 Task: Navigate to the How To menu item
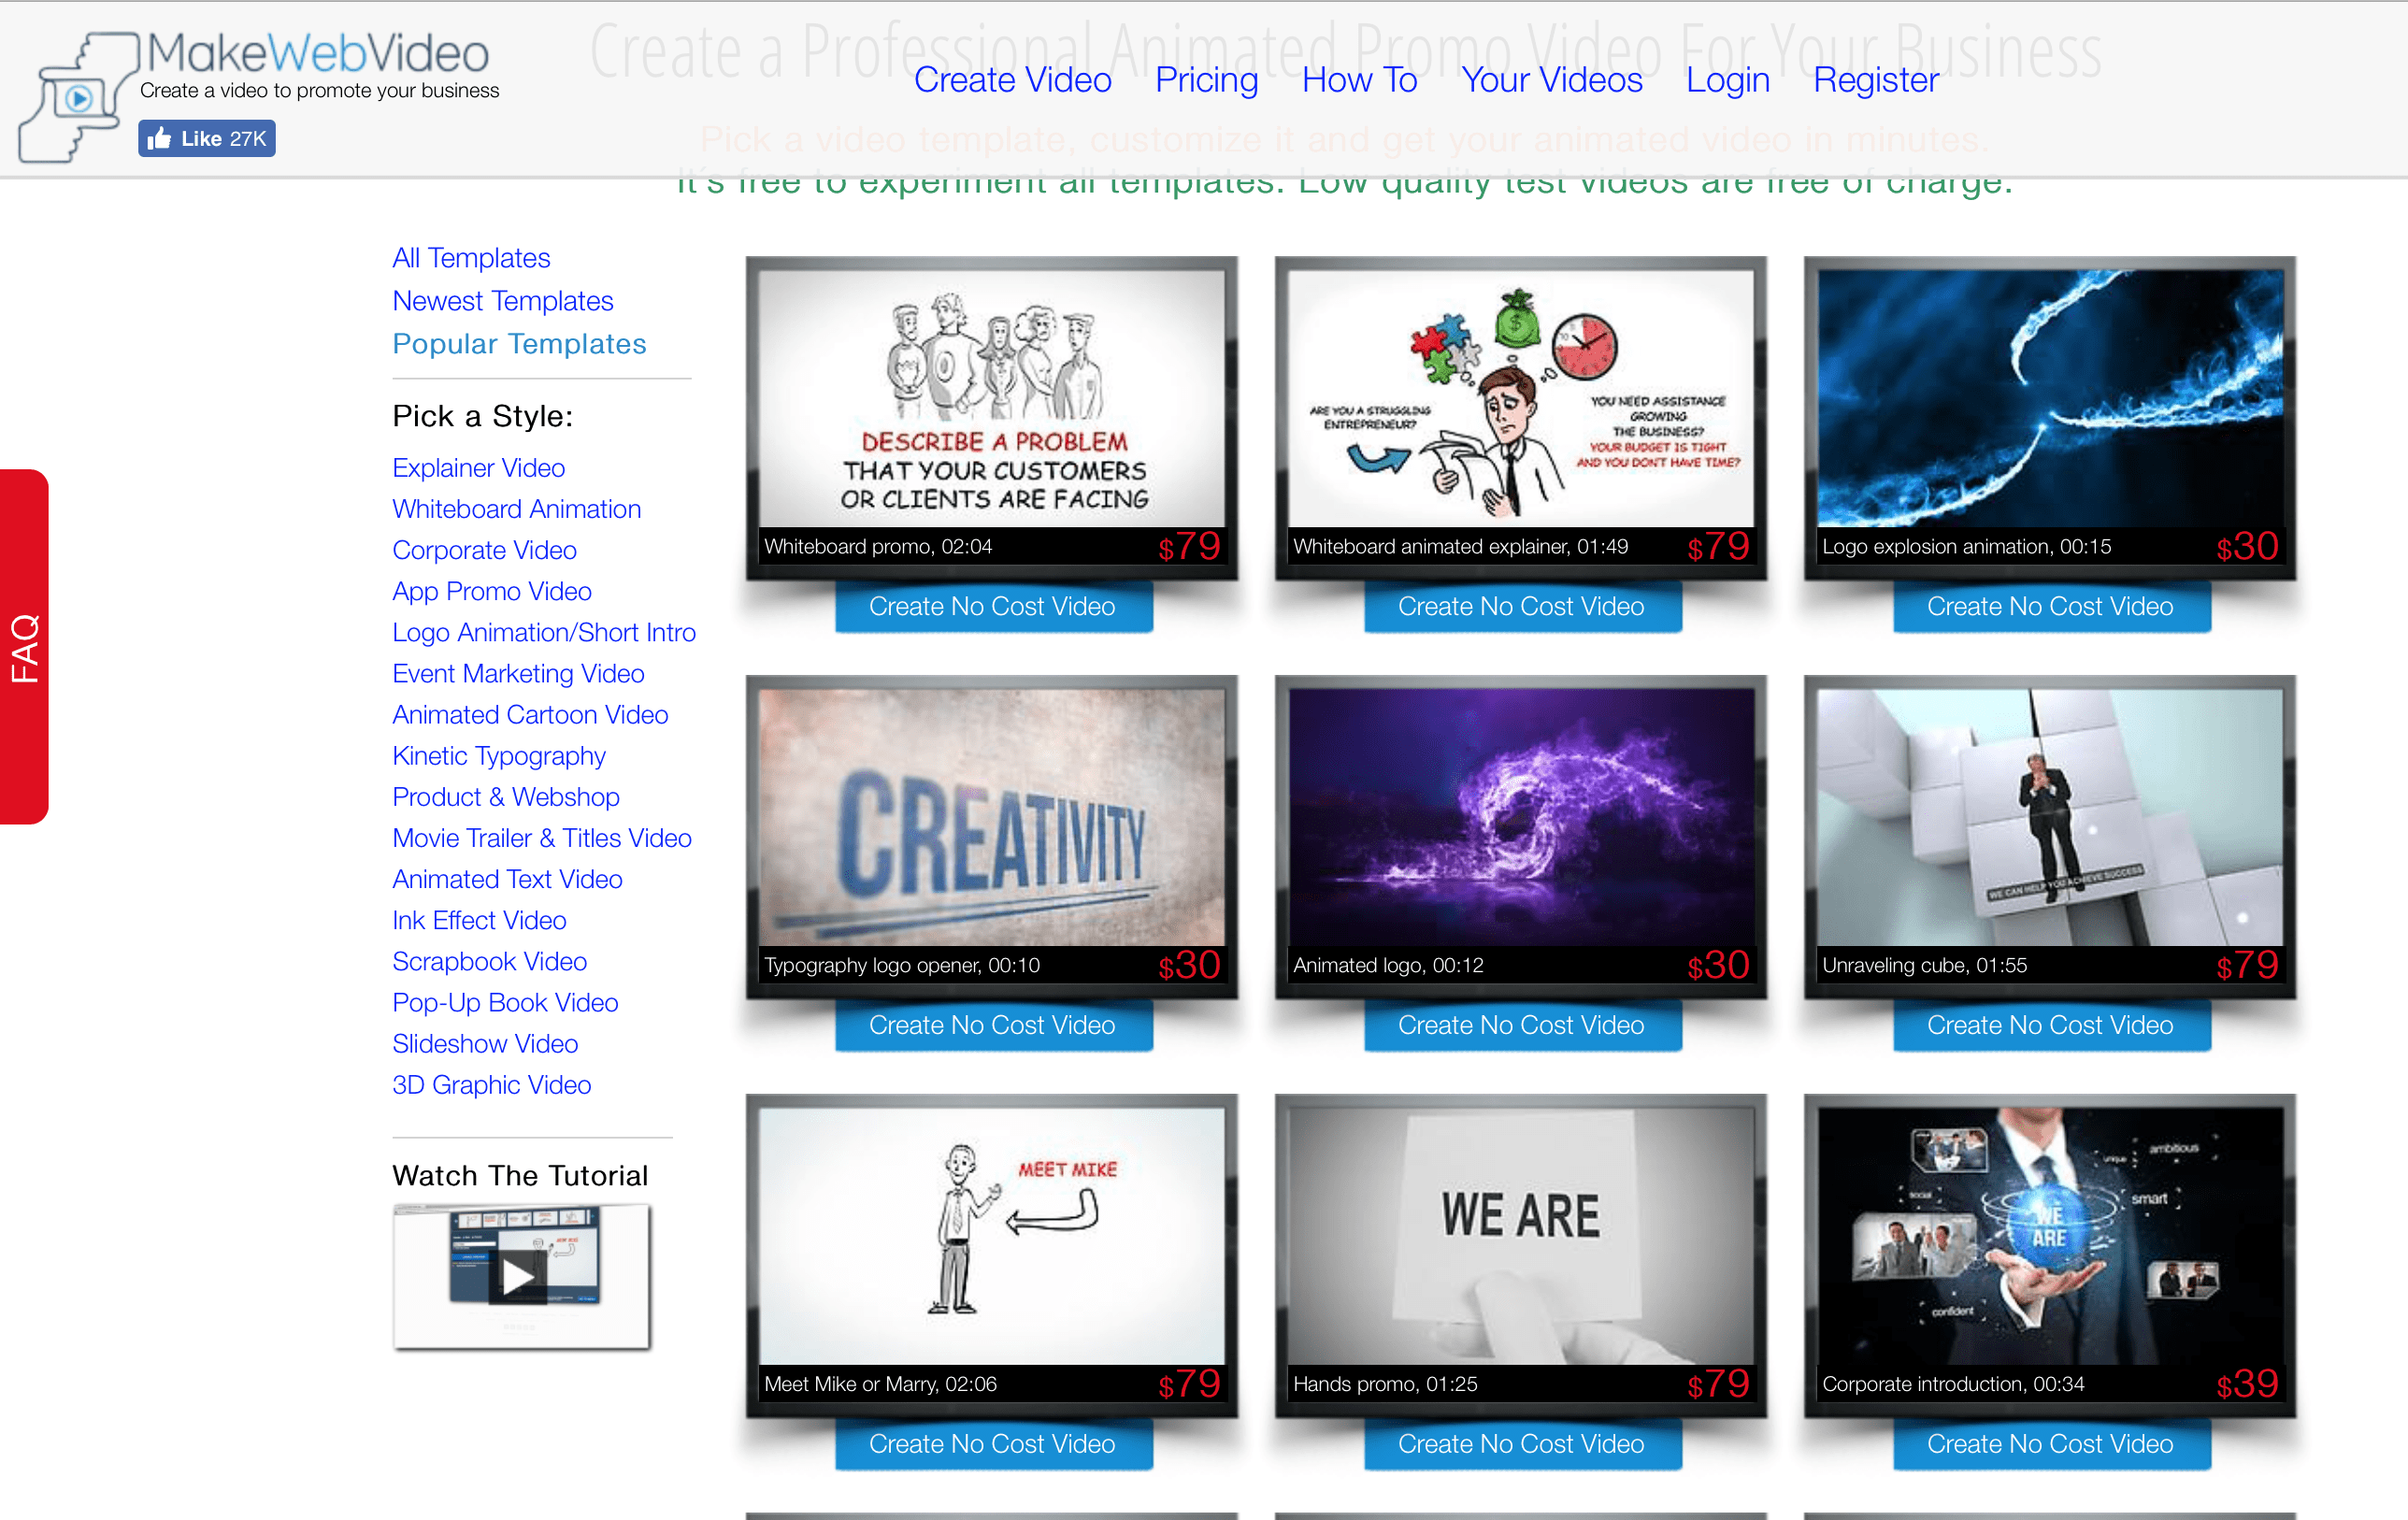[x=1357, y=79]
